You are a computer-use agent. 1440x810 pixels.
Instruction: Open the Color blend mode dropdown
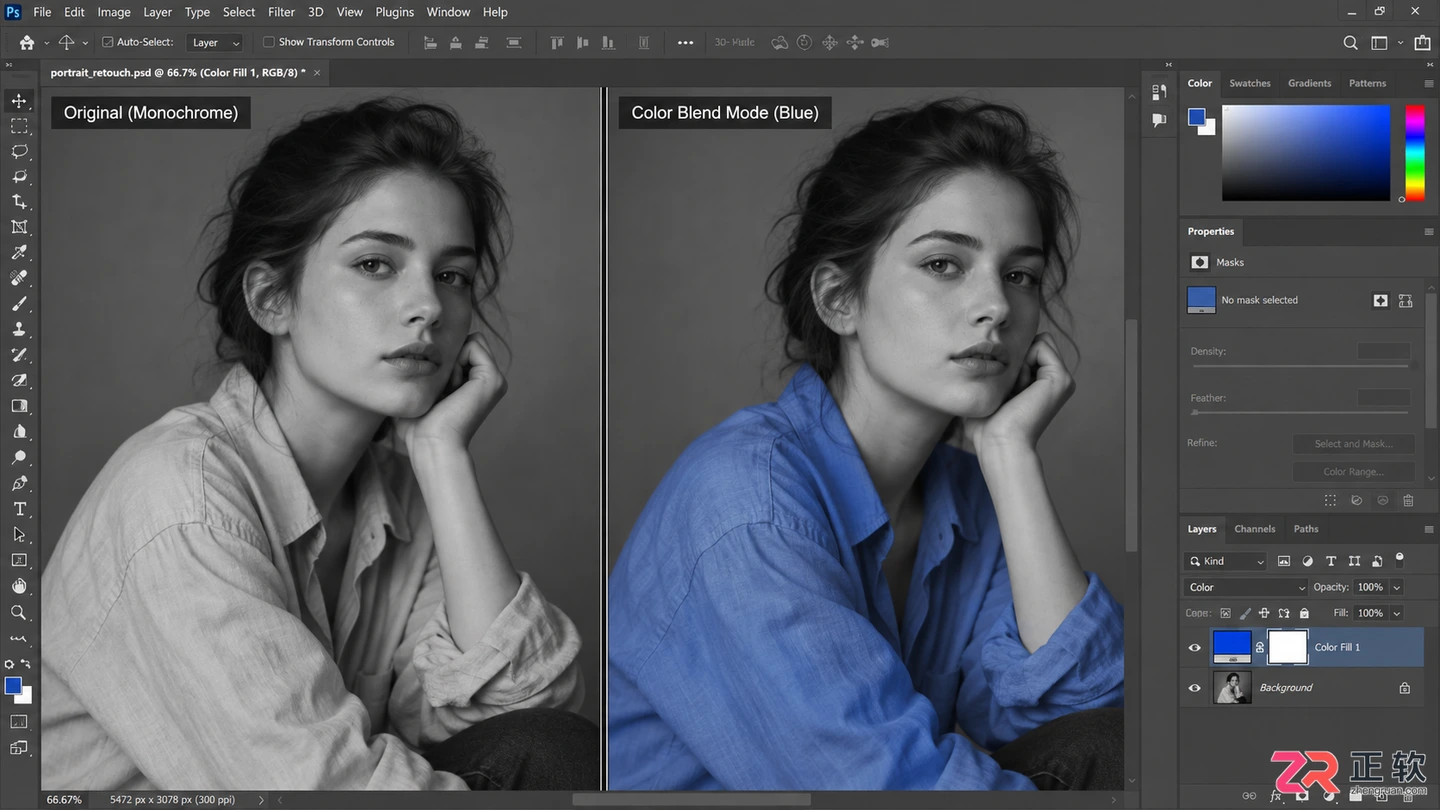click(1246, 587)
